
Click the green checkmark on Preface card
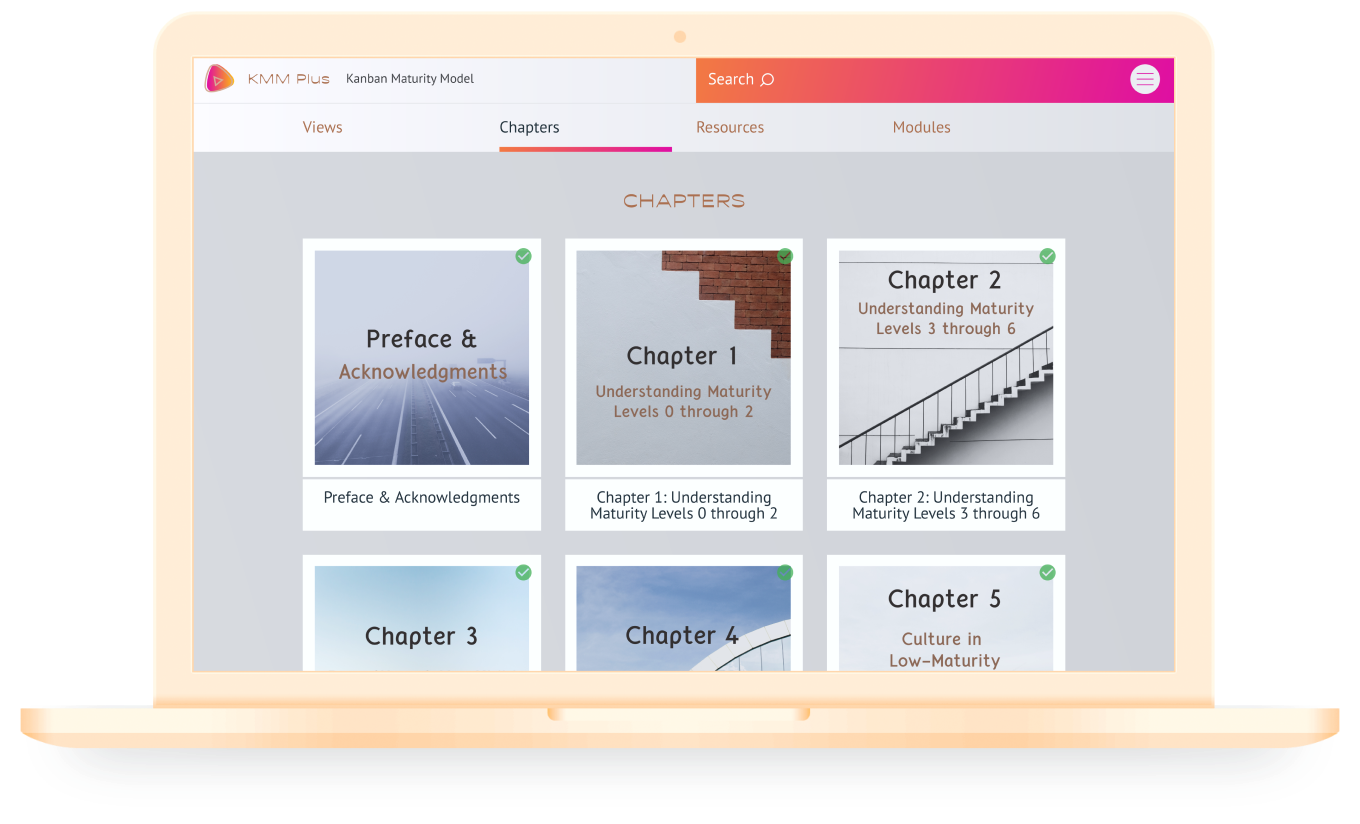(x=523, y=256)
